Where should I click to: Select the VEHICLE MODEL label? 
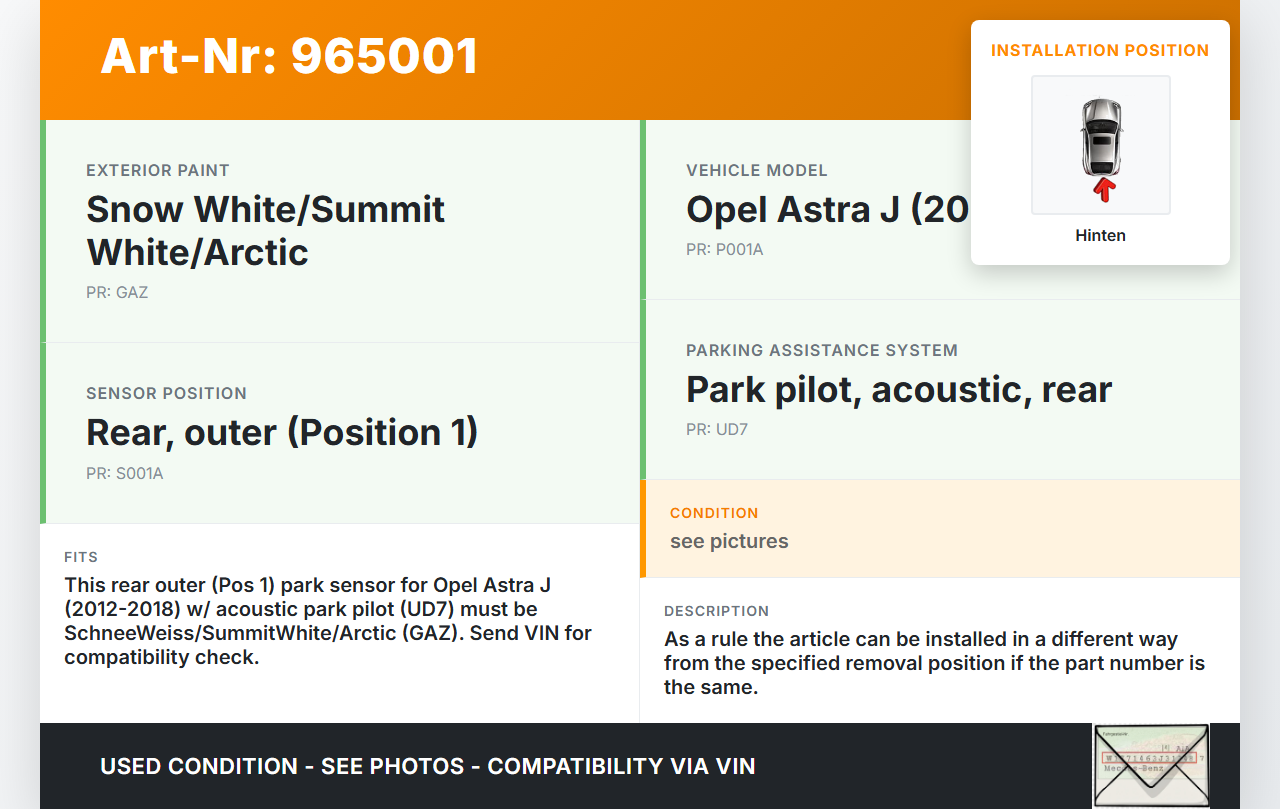click(x=757, y=171)
